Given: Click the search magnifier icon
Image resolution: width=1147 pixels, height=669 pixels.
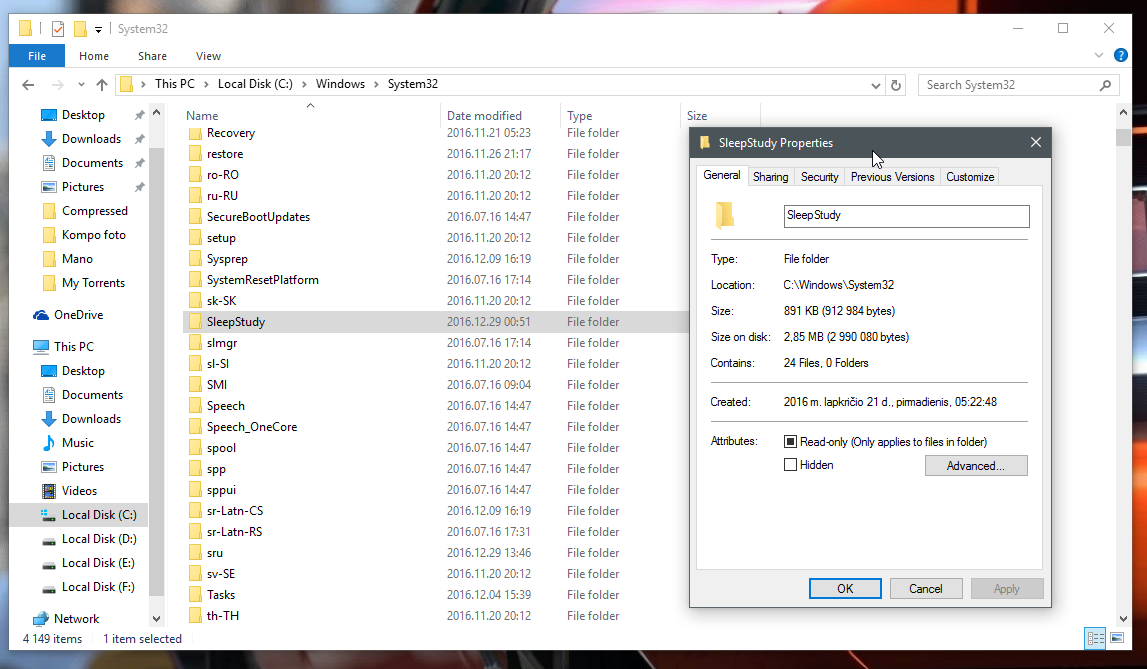Looking at the screenshot, I should pyautogui.click(x=1105, y=85).
